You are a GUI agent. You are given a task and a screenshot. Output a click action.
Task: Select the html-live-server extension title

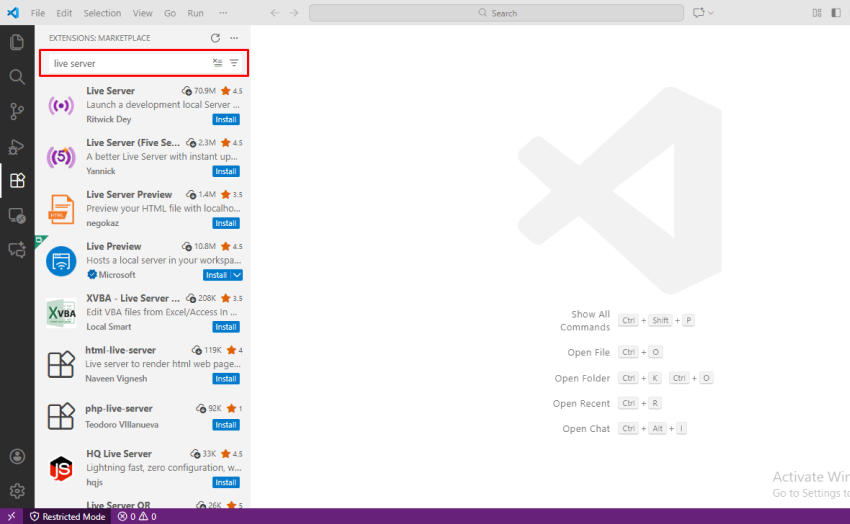(120, 350)
